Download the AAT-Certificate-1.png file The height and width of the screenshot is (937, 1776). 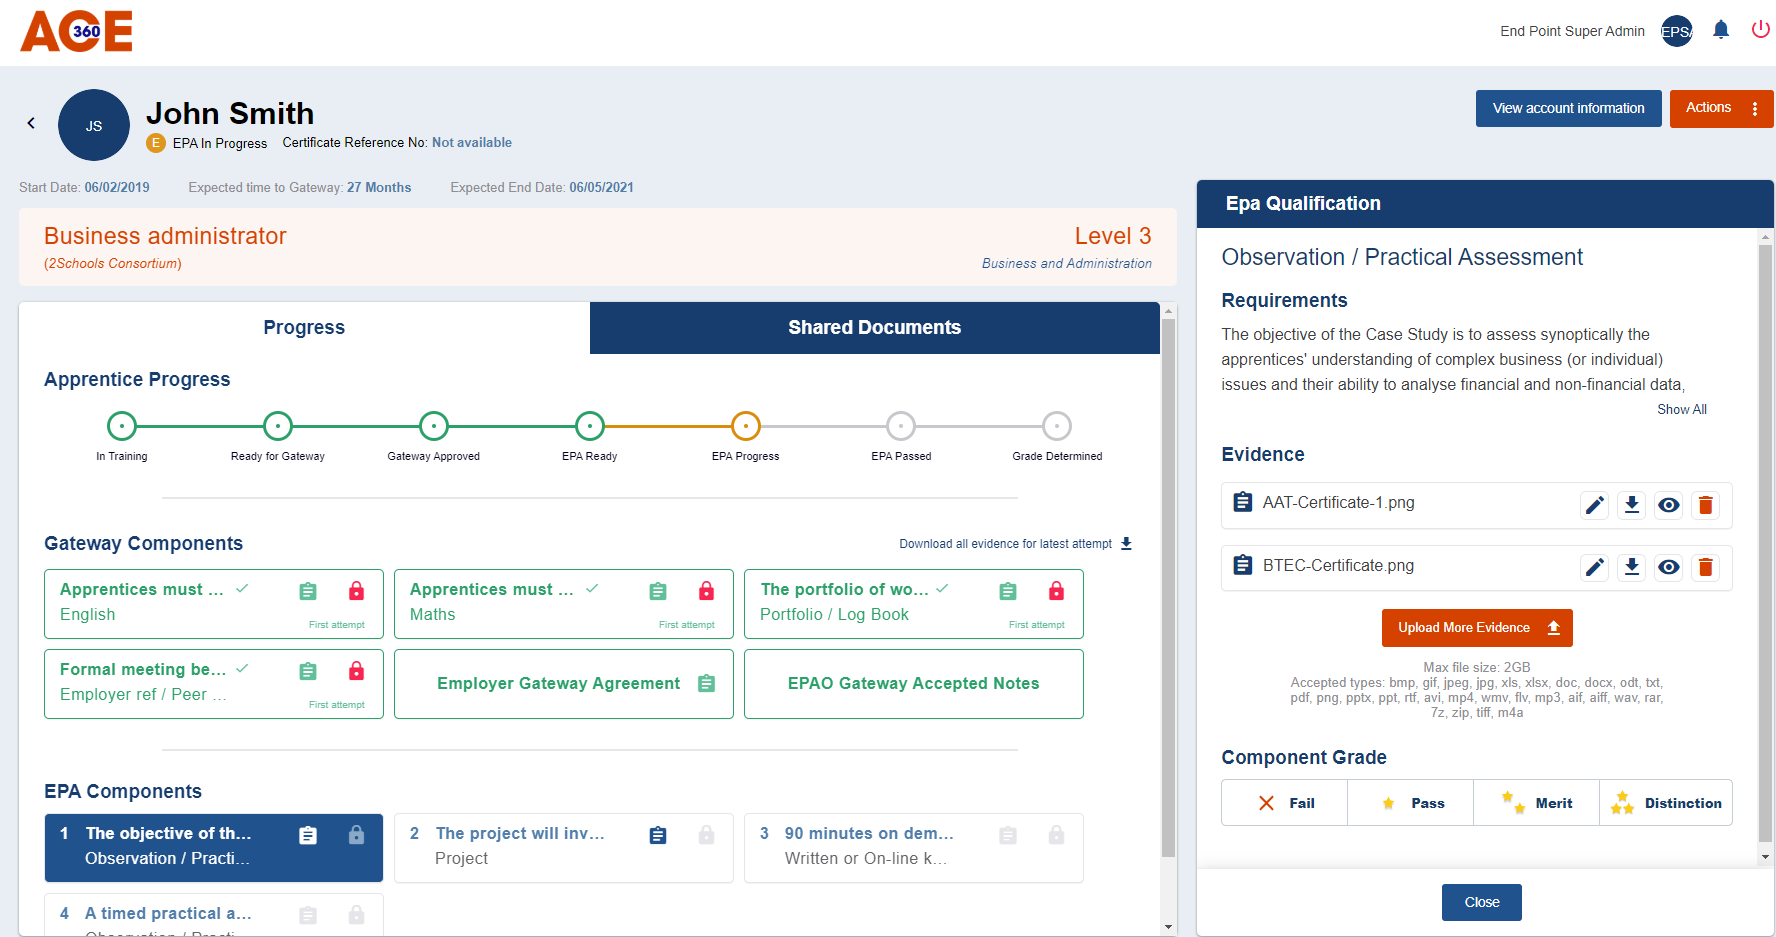click(x=1631, y=505)
